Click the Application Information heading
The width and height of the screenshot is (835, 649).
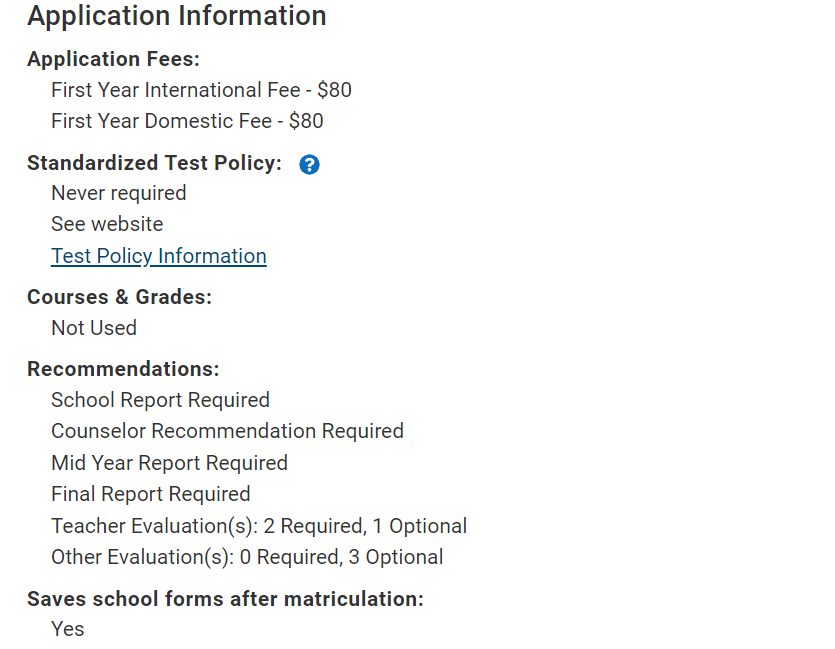click(x=177, y=16)
